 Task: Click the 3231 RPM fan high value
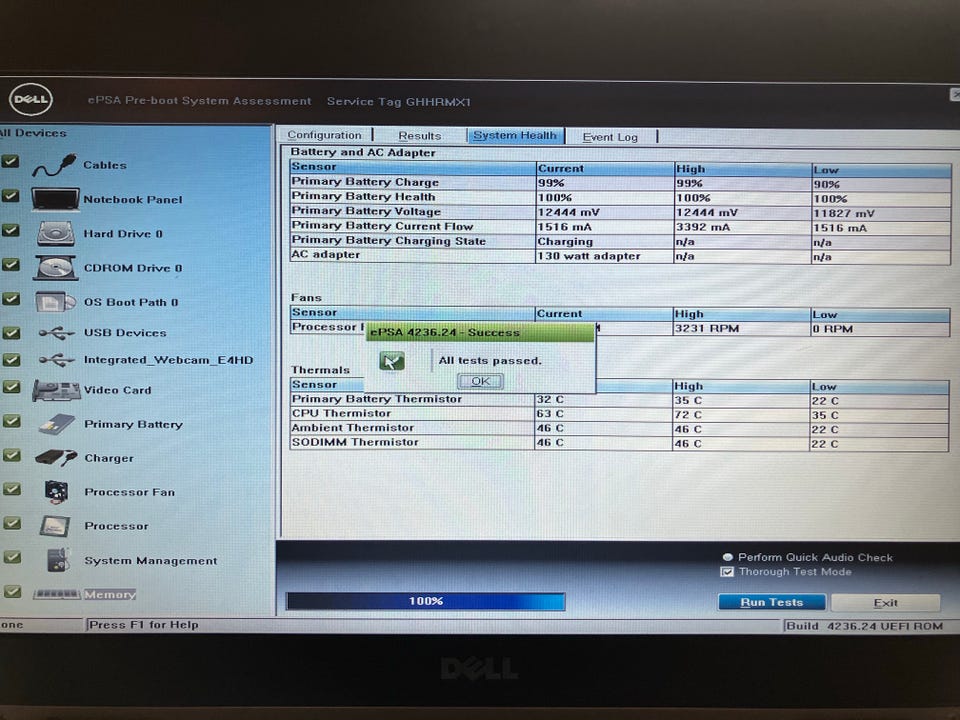click(707, 329)
